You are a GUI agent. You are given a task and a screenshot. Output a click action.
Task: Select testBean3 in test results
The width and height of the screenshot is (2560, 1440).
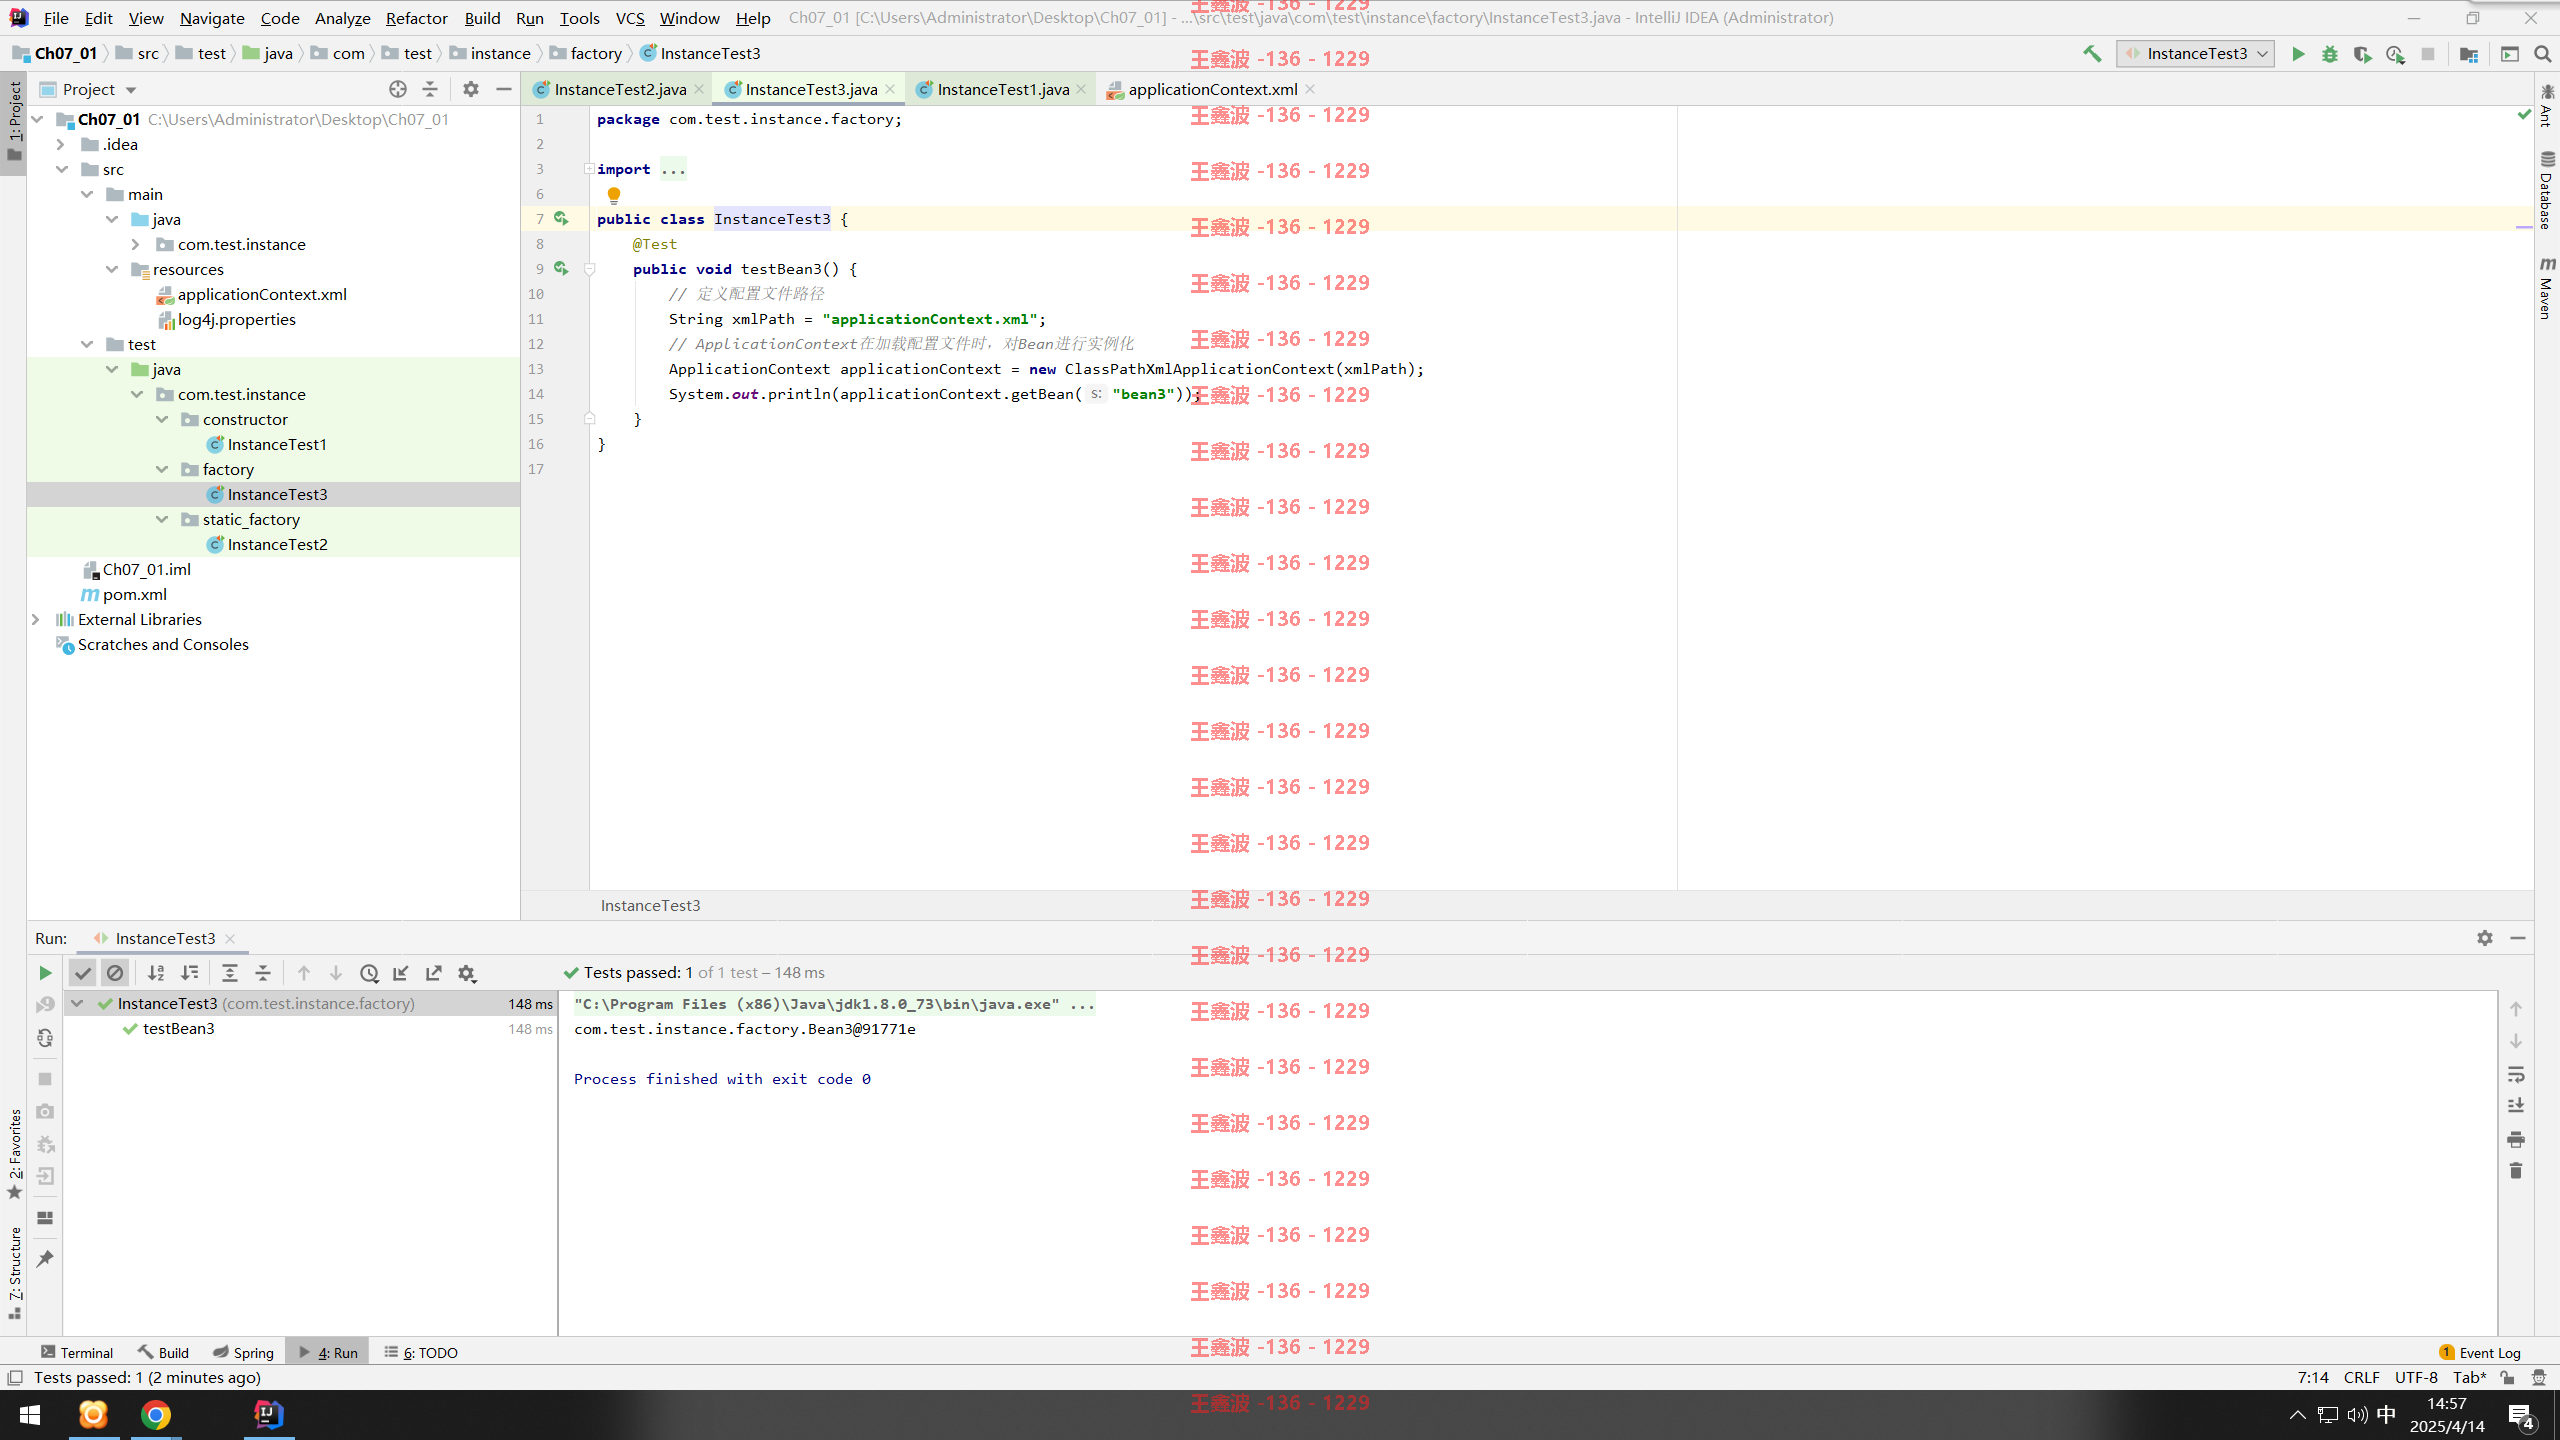pos(178,1028)
